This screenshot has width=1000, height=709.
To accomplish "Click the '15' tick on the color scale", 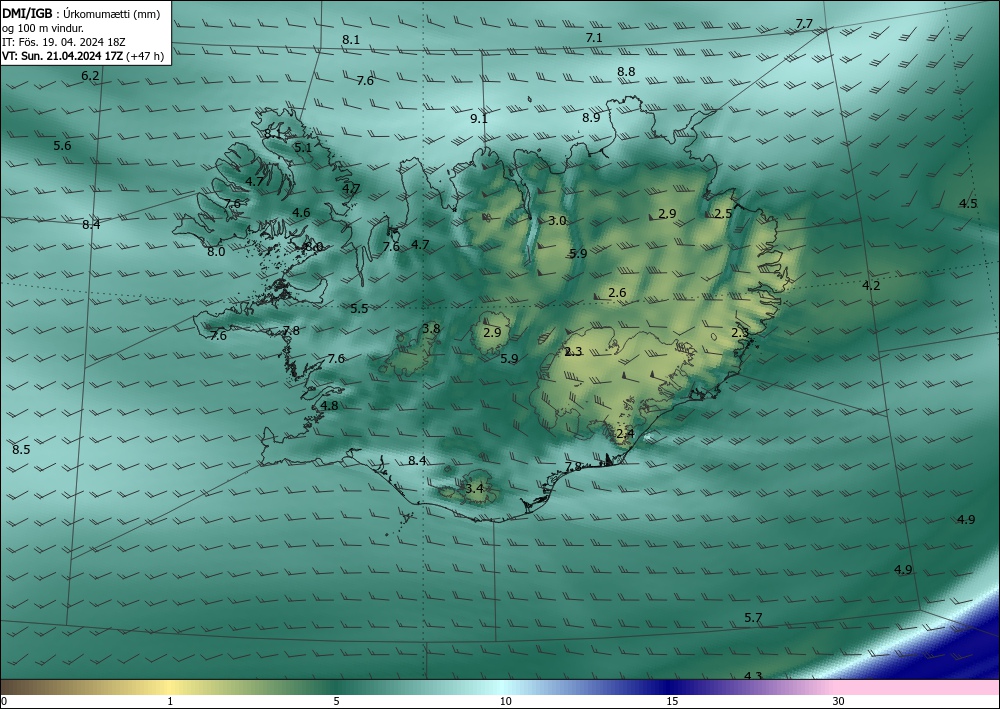I will click(x=672, y=701).
